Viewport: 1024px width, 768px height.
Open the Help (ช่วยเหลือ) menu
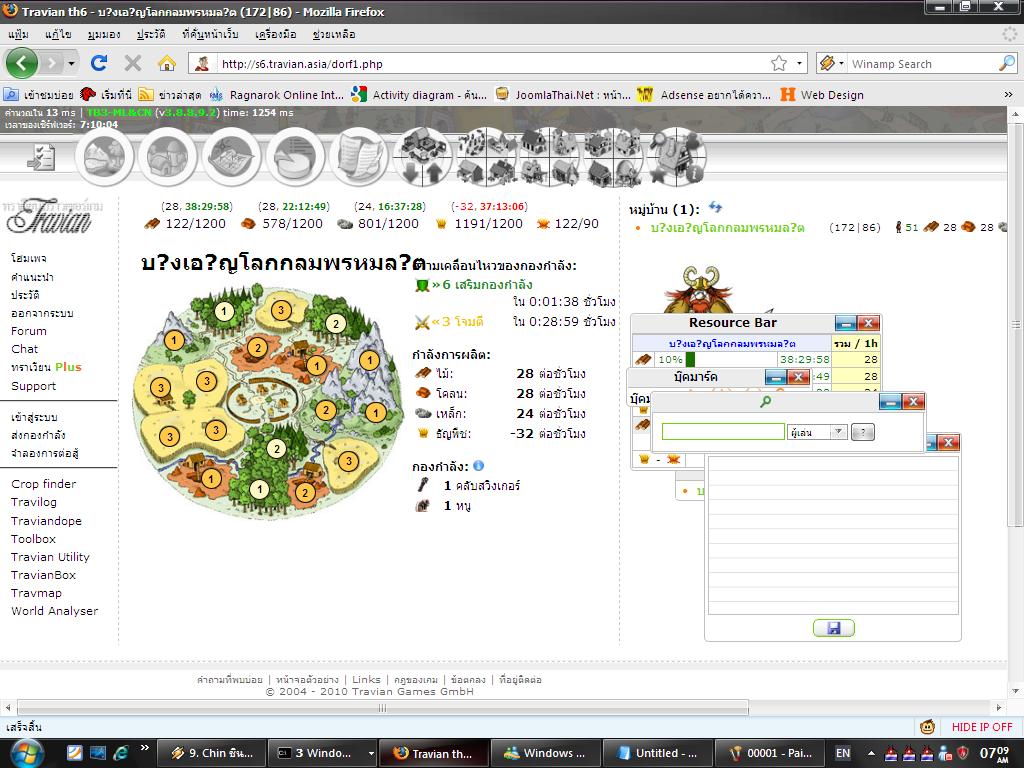[334, 34]
